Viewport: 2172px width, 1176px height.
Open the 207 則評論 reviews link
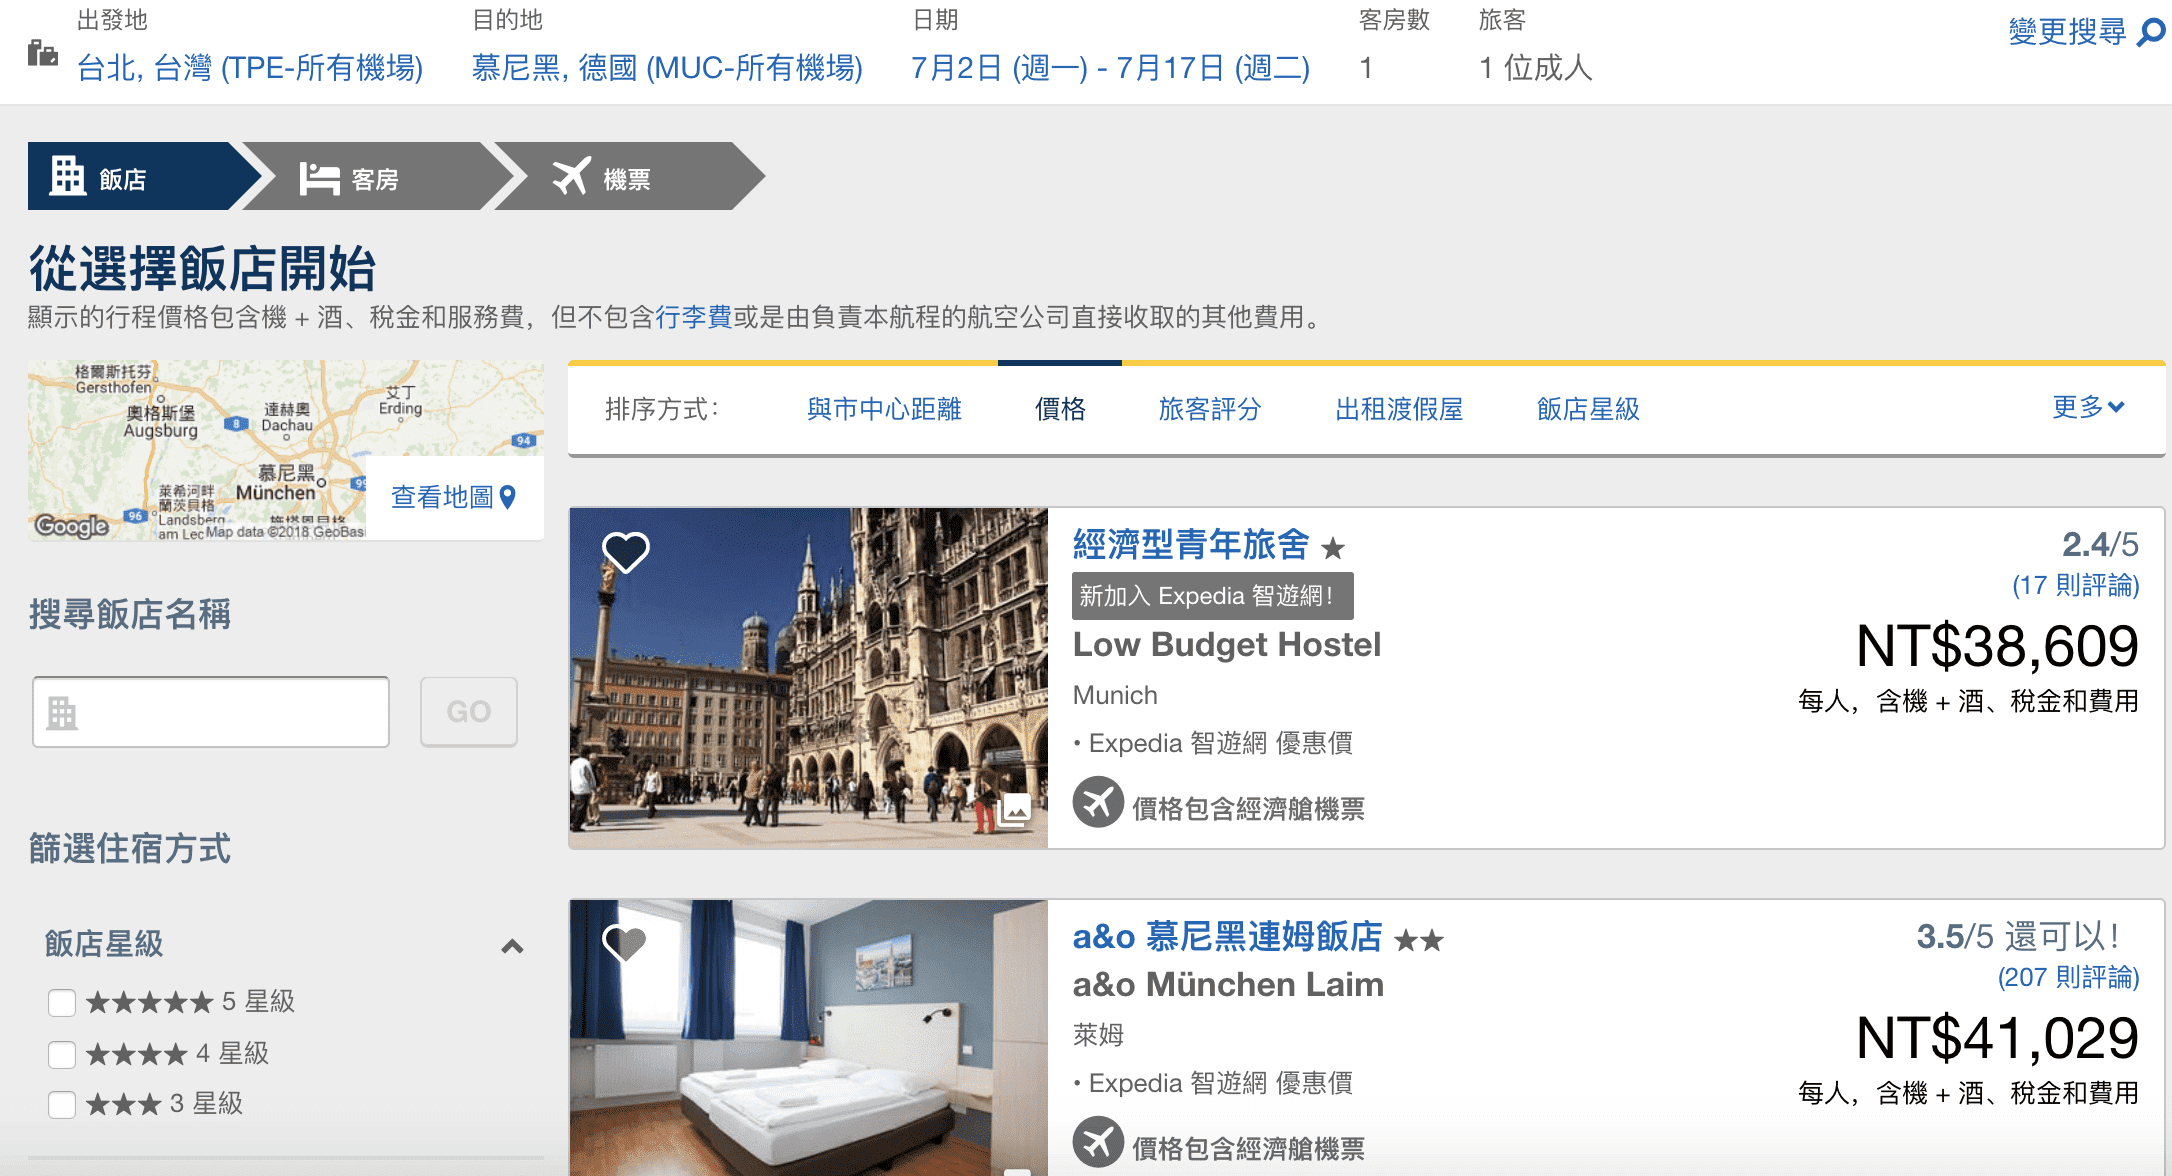[2068, 977]
